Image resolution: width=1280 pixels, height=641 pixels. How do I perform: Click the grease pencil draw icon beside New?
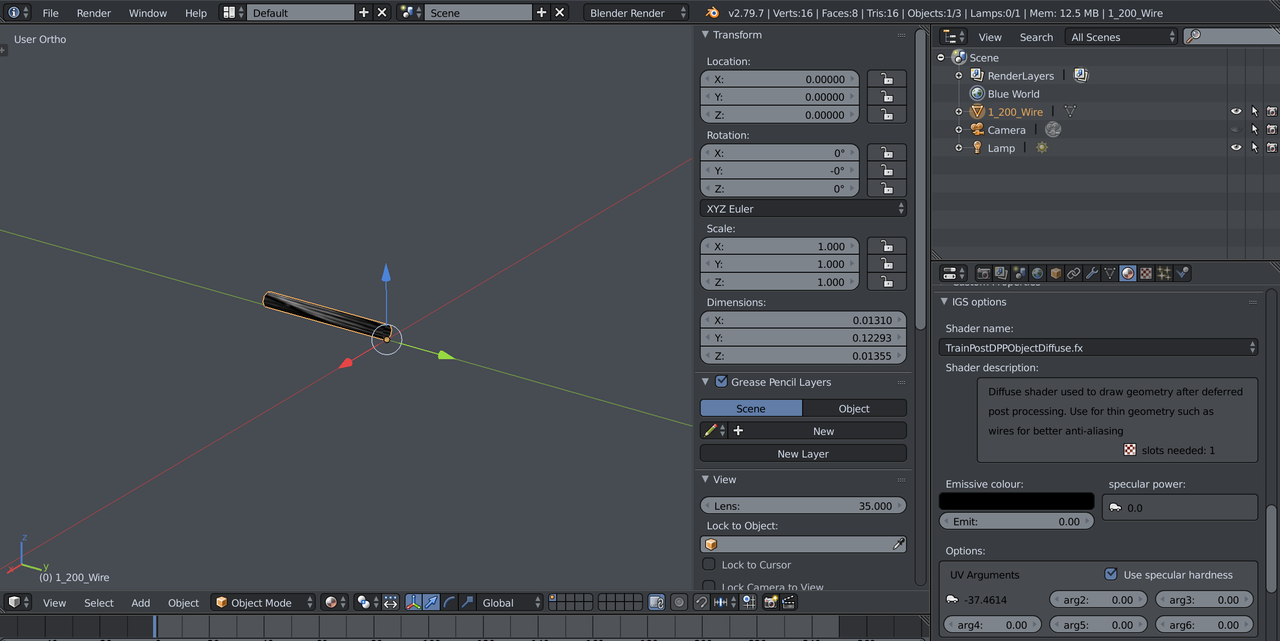(712, 431)
